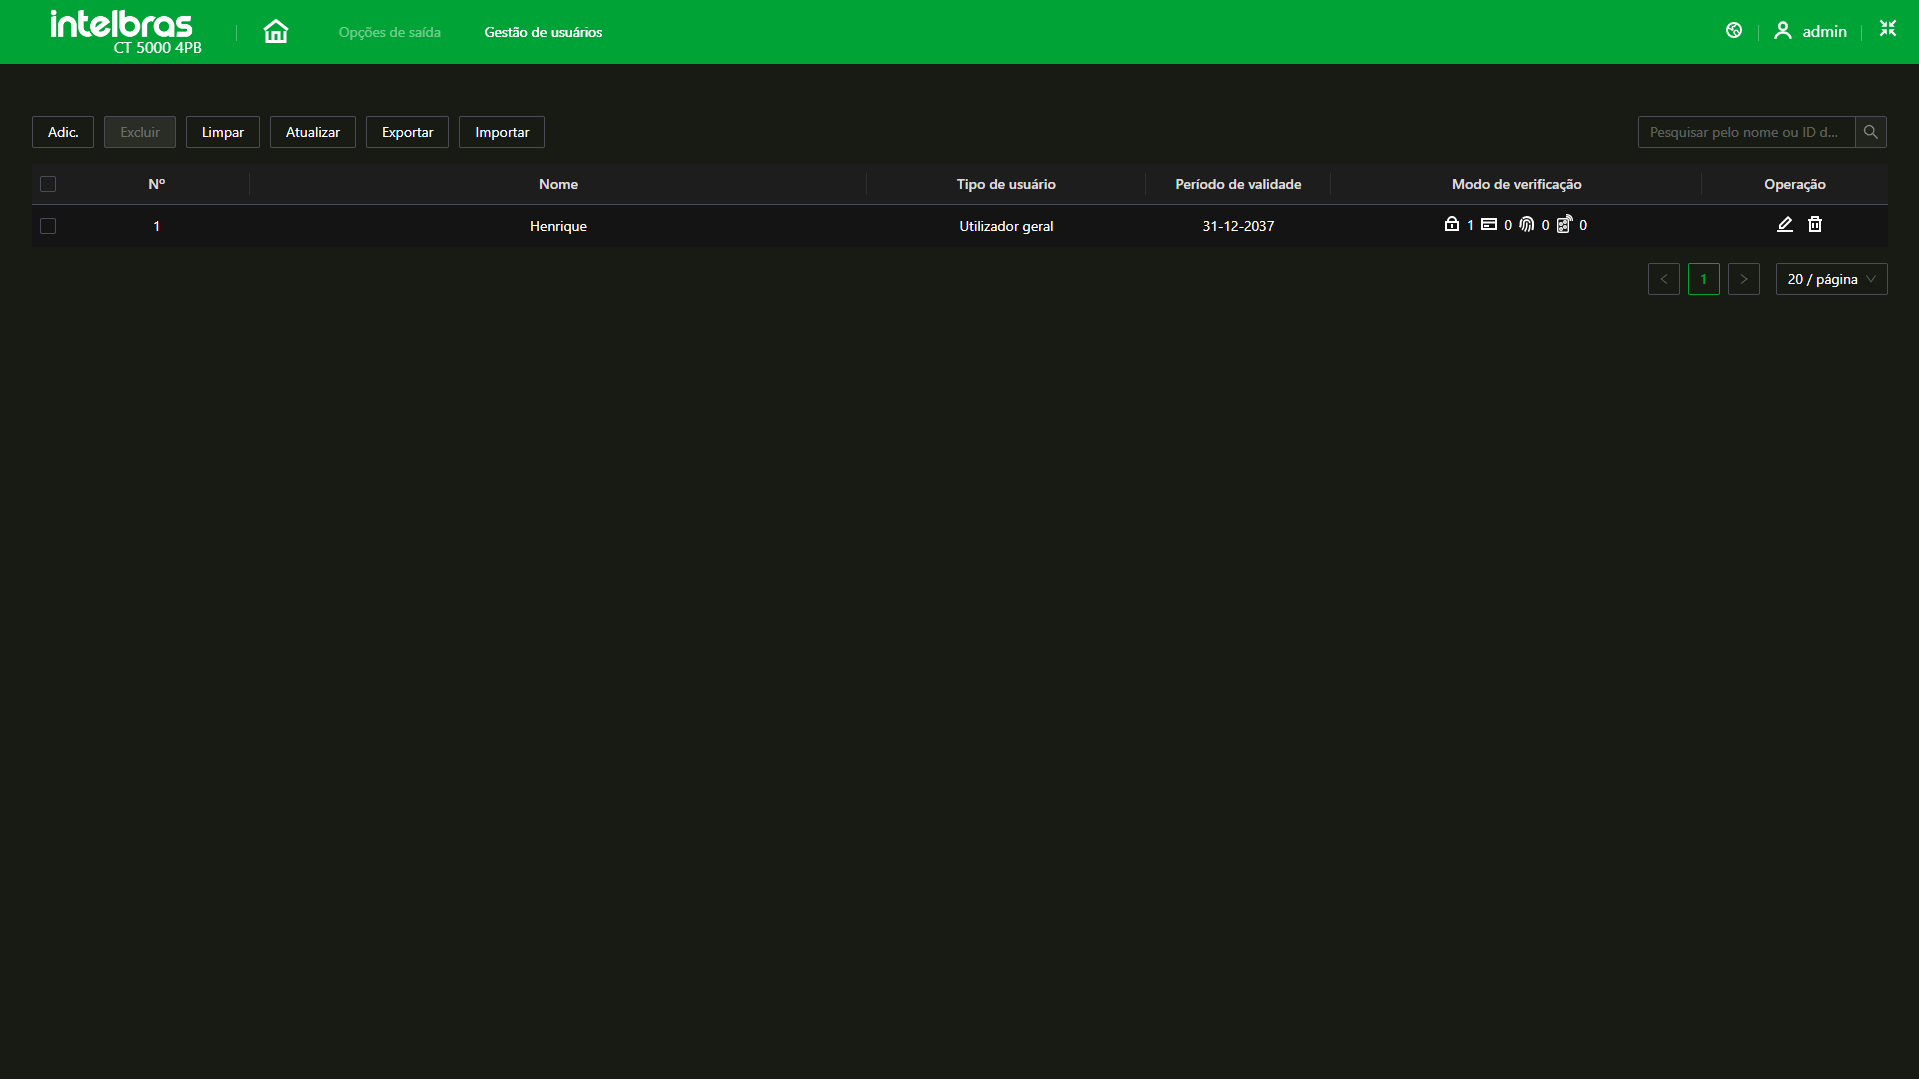Switch to Gestão de usuários tab
This screenshot has height=1079, width=1919.
click(543, 32)
